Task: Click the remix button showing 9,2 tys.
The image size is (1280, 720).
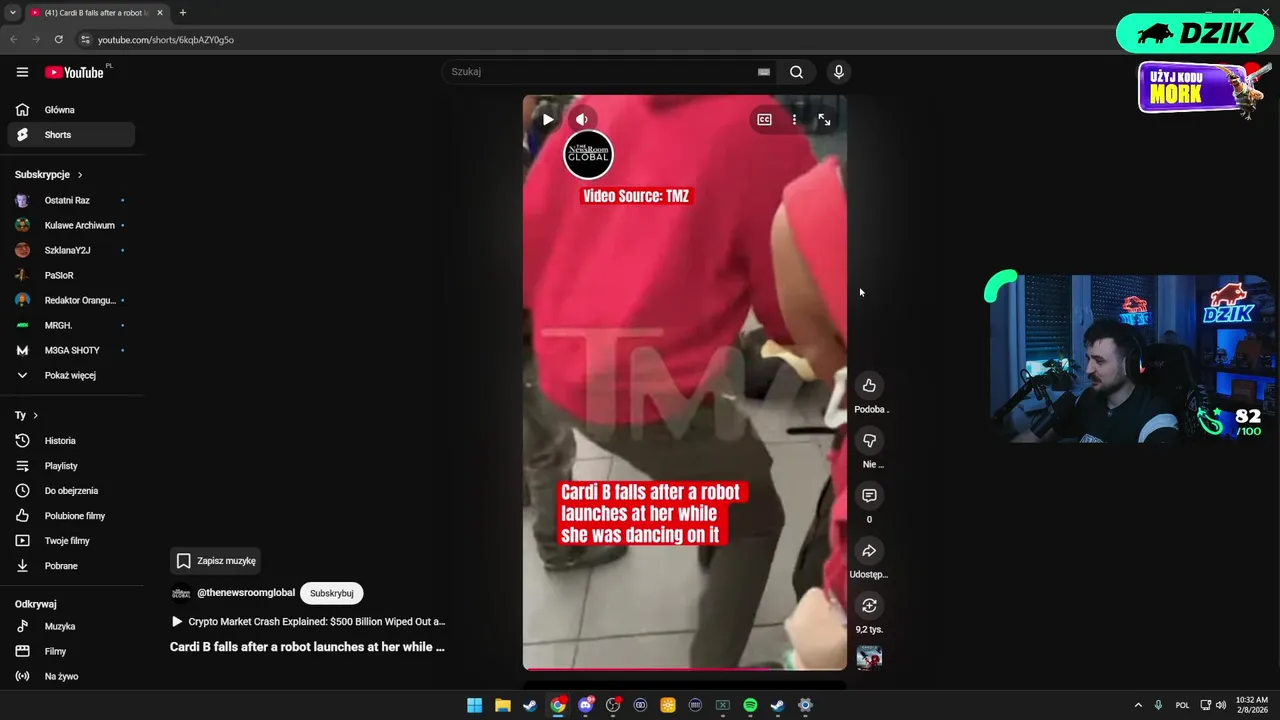Action: 869,606
